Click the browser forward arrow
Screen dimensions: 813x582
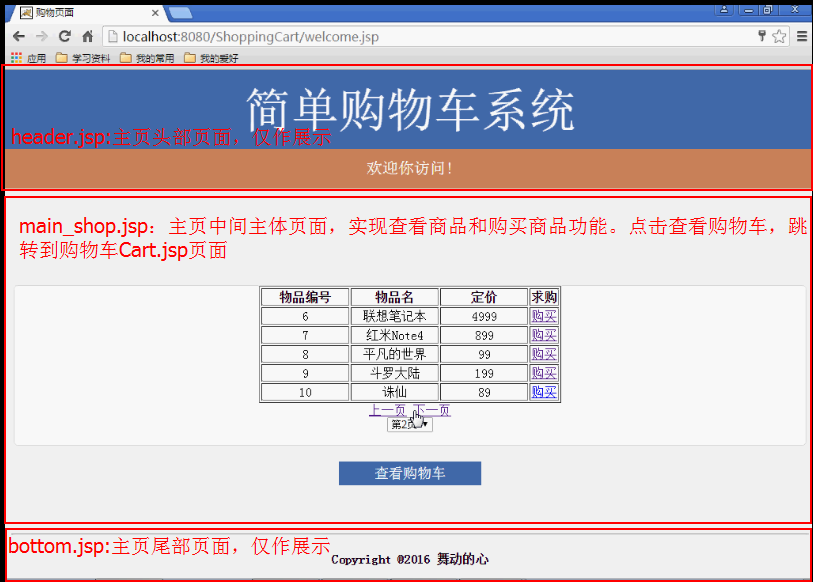pyautogui.click(x=42, y=36)
